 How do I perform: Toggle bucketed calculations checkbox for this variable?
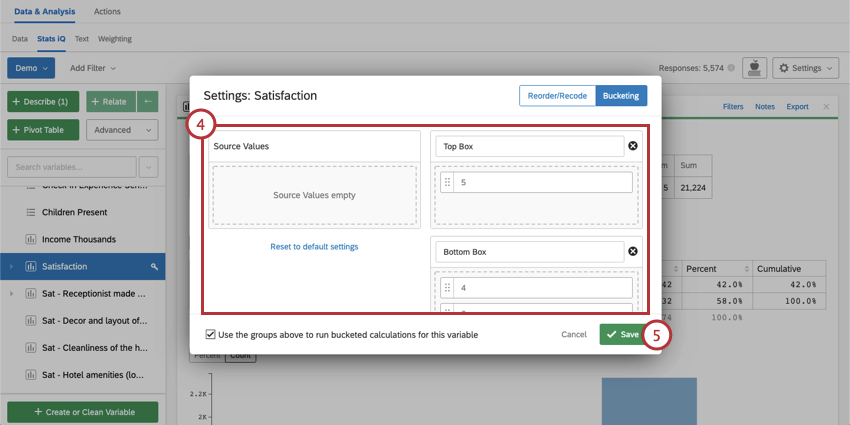tap(210, 334)
